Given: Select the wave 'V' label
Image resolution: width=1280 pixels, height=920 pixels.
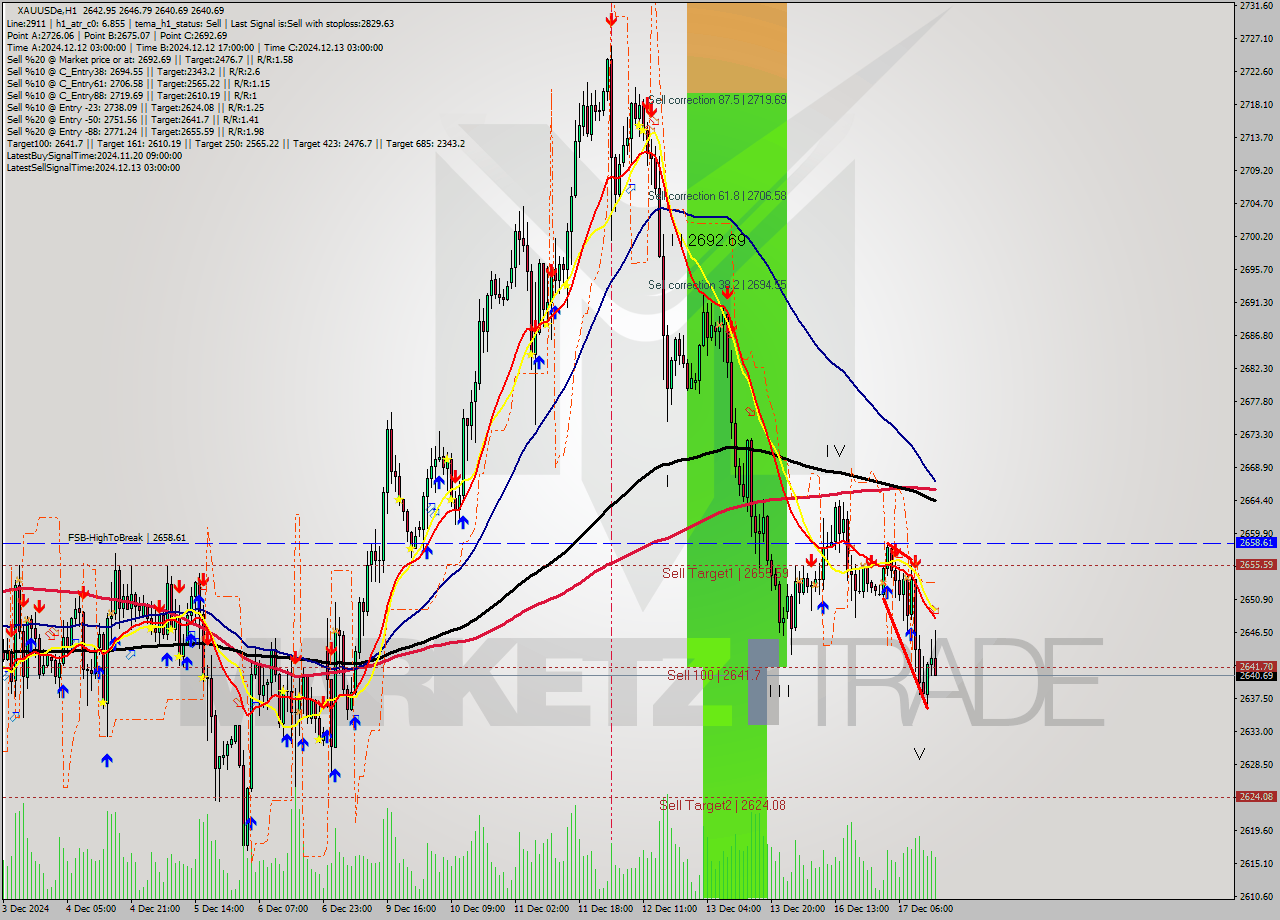Looking at the screenshot, I should (x=919, y=753).
